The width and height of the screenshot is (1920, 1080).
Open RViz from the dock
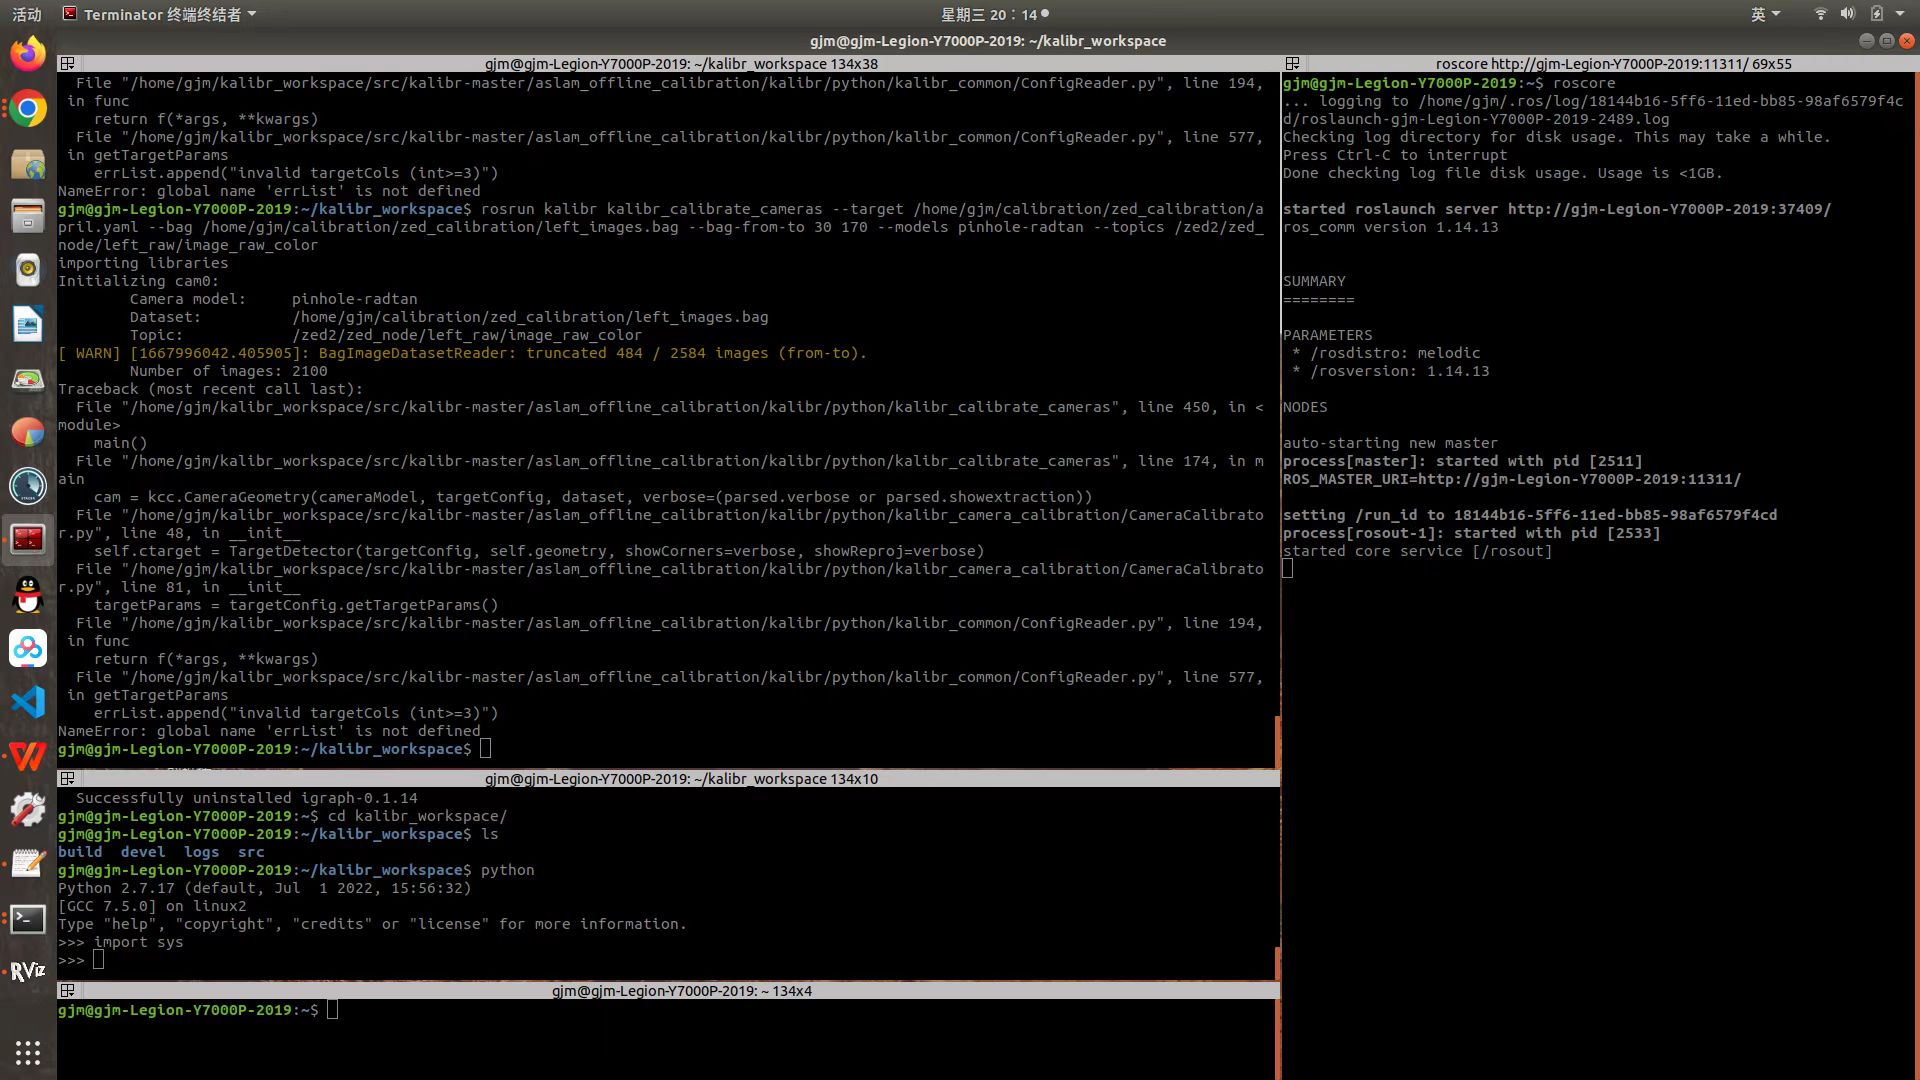point(28,971)
